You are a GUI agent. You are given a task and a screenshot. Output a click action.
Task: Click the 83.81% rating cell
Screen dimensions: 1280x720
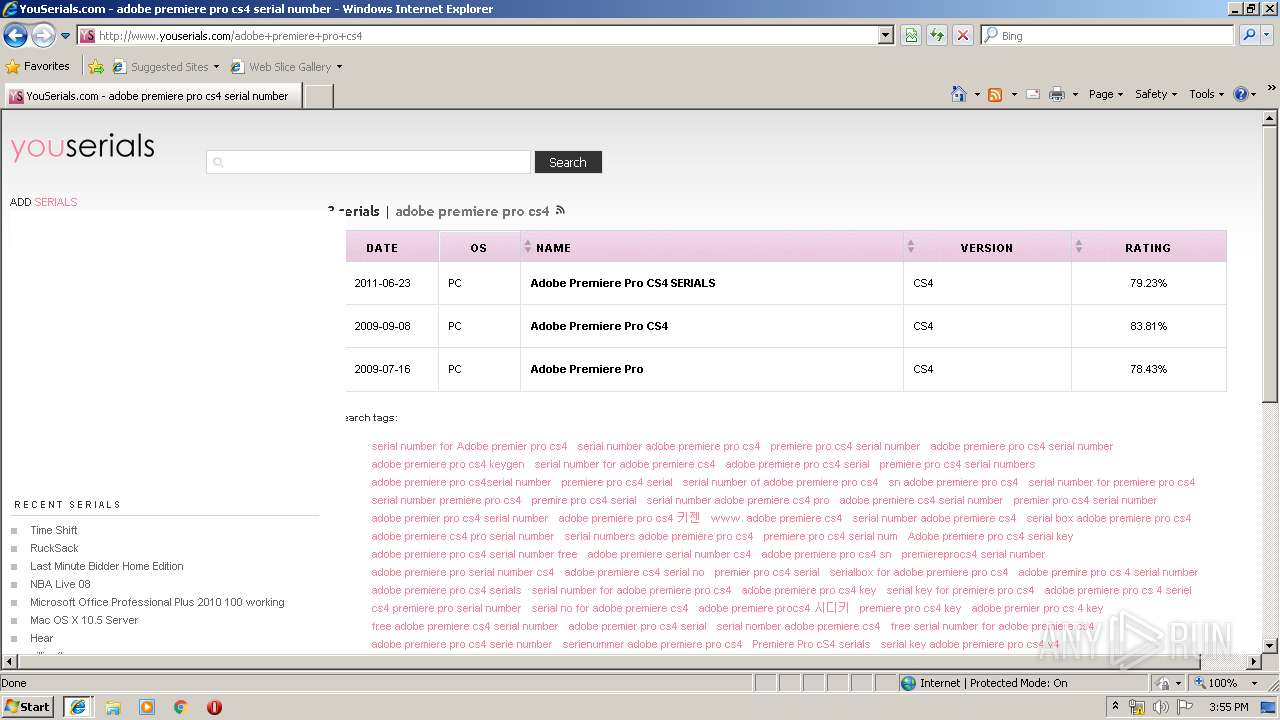click(x=1148, y=326)
